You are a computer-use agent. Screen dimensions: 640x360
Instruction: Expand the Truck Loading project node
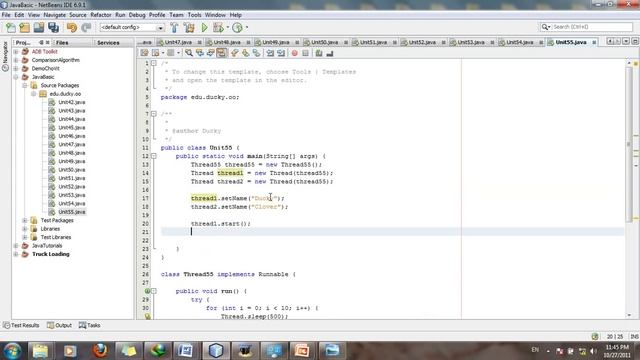16,254
